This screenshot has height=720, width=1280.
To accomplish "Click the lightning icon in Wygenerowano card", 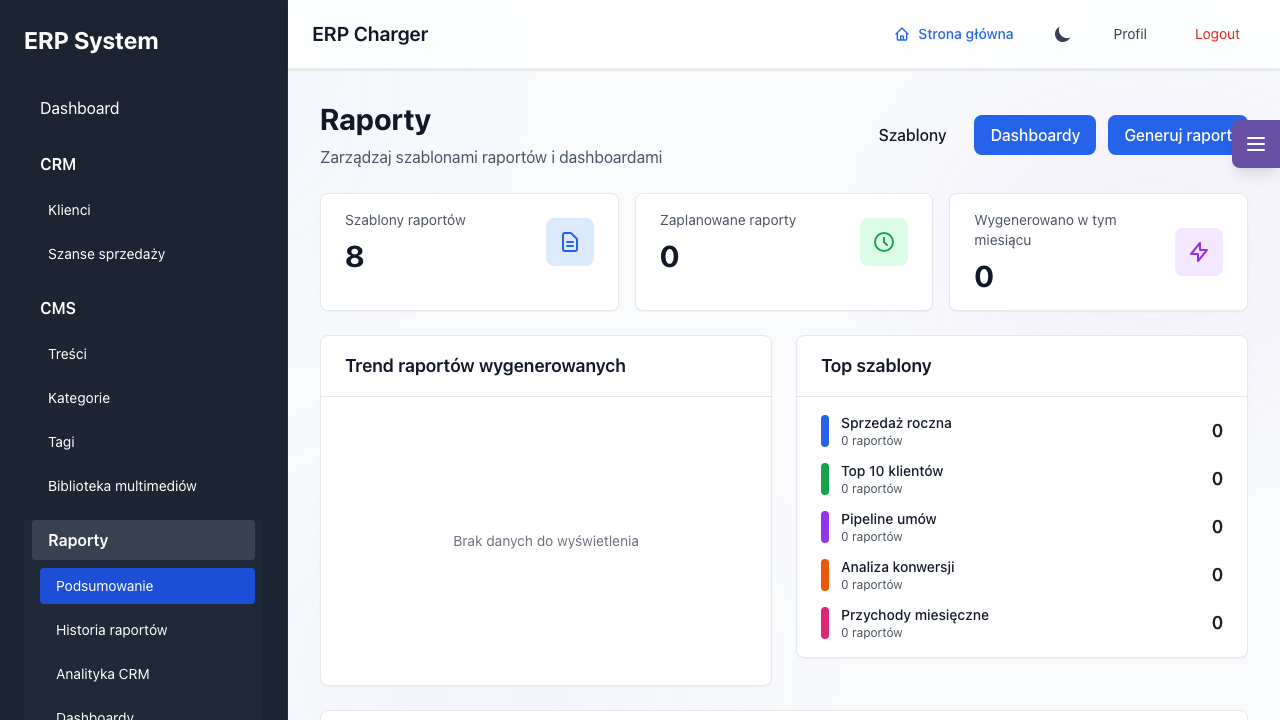I will 1199,252.
